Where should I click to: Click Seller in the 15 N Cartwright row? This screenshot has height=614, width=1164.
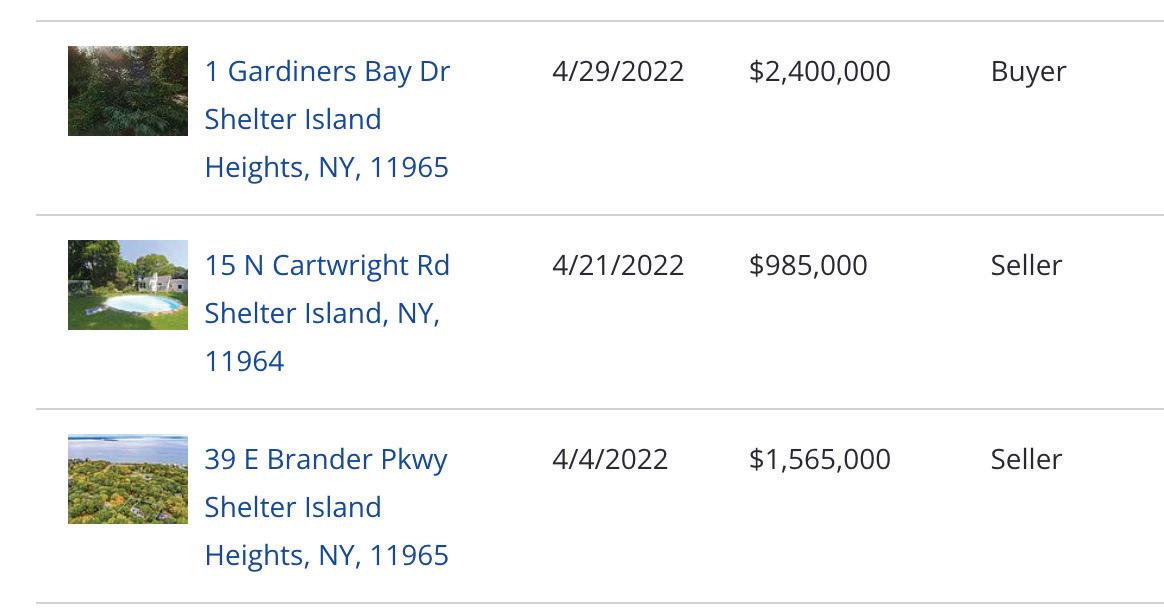click(1026, 265)
